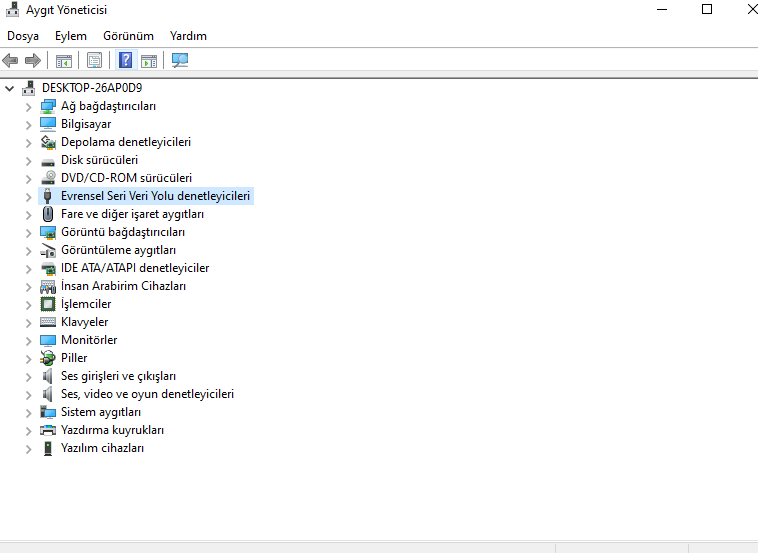Expand the Bilgisayar category

(29, 125)
